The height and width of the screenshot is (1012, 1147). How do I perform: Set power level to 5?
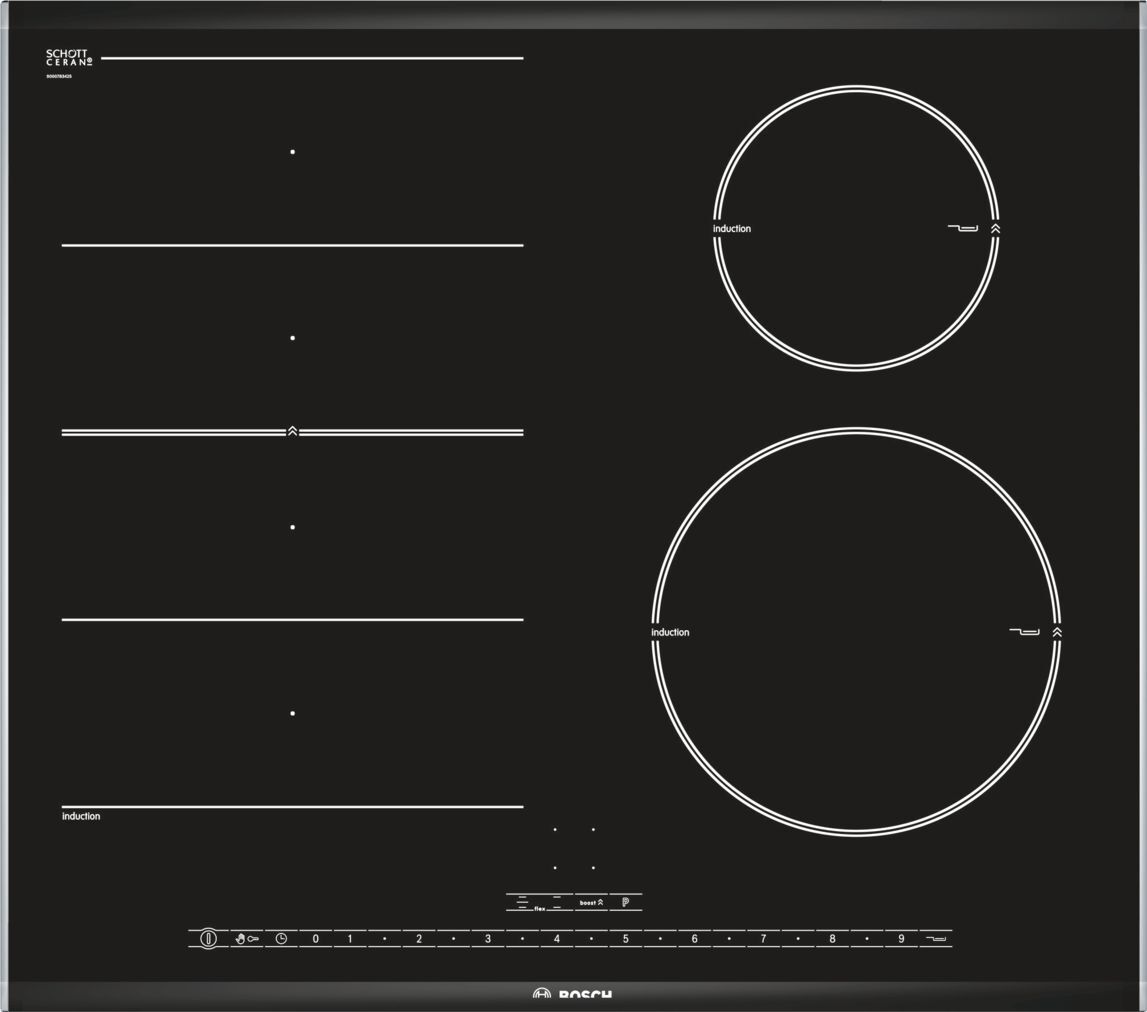626,939
